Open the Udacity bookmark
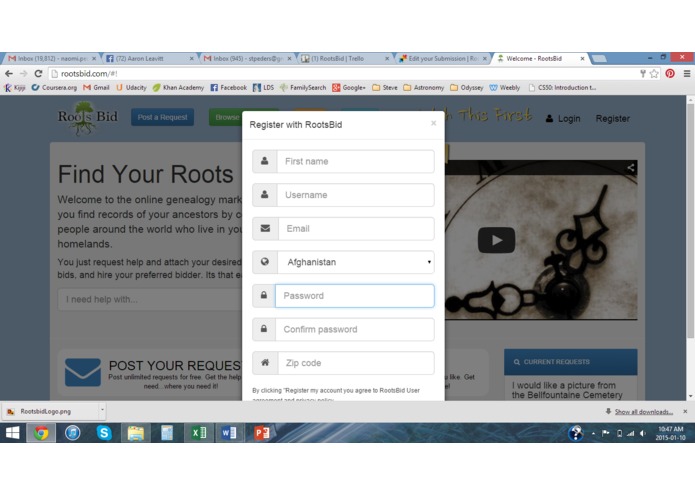 click(x=131, y=88)
